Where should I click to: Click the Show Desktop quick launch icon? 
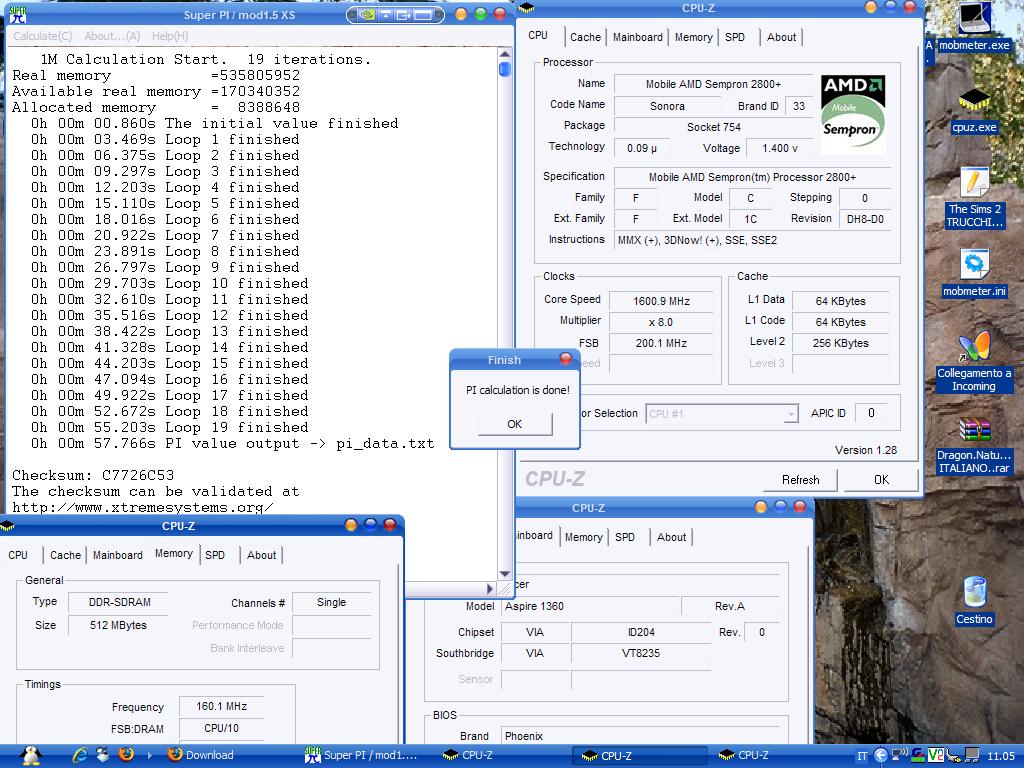(x=103, y=755)
